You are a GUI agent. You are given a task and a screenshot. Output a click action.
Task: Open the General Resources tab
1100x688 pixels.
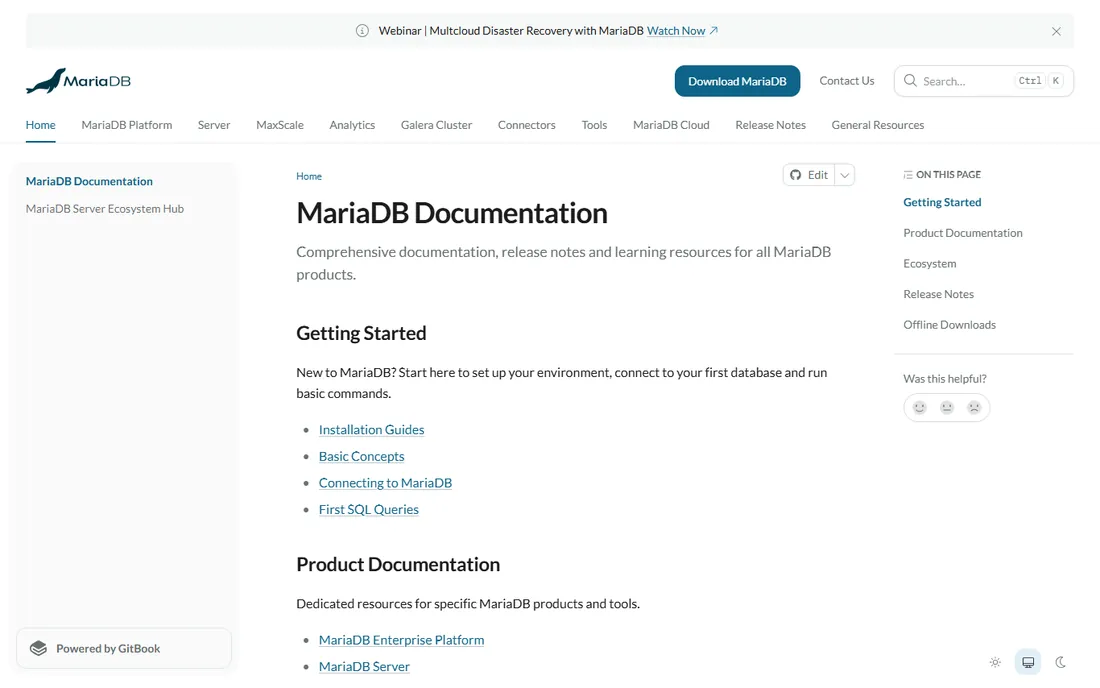(x=878, y=125)
